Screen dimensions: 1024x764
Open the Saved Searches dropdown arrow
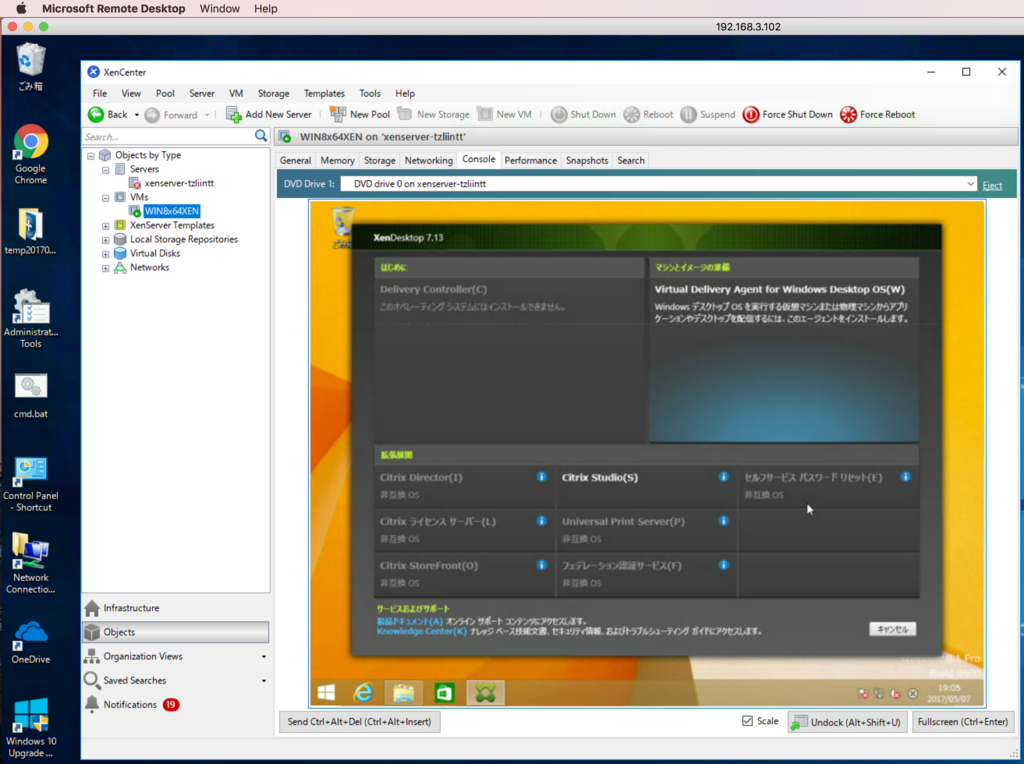[264, 681]
